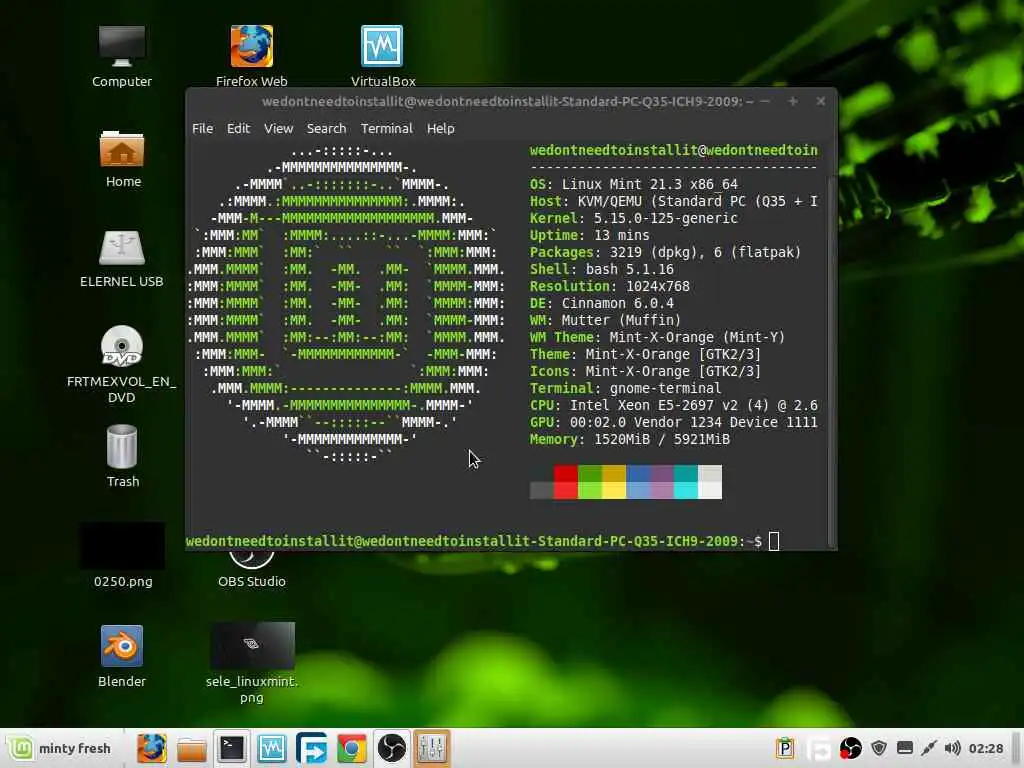This screenshot has width=1024, height=768.
Task: Click the terminal vertical scrollbar
Action: (x=831, y=360)
